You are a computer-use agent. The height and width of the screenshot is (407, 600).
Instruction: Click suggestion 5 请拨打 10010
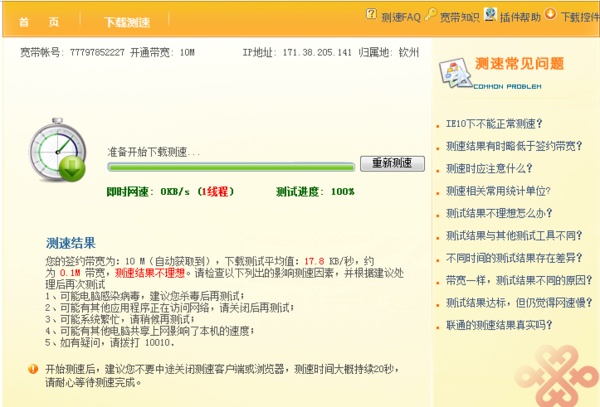click(110, 342)
